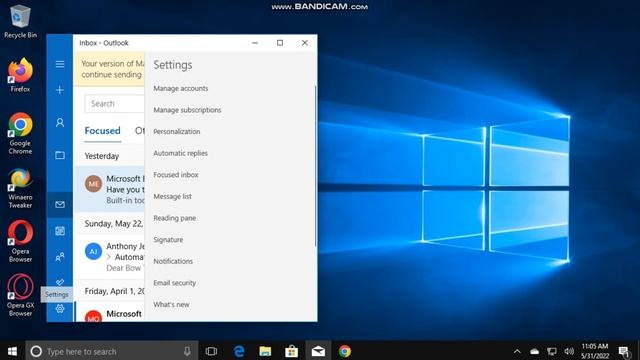Open the folders icon in Mail sidebar
640x360 pixels.
[60, 155]
